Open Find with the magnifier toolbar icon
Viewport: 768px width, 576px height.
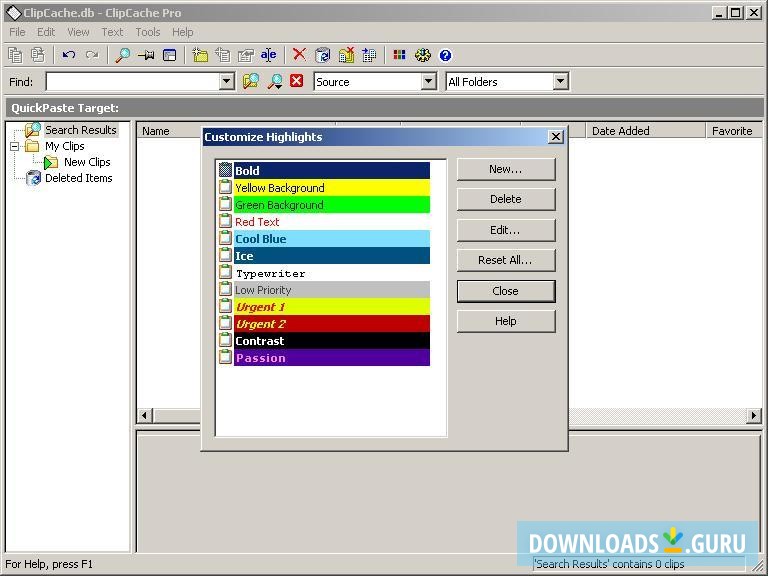(x=122, y=55)
